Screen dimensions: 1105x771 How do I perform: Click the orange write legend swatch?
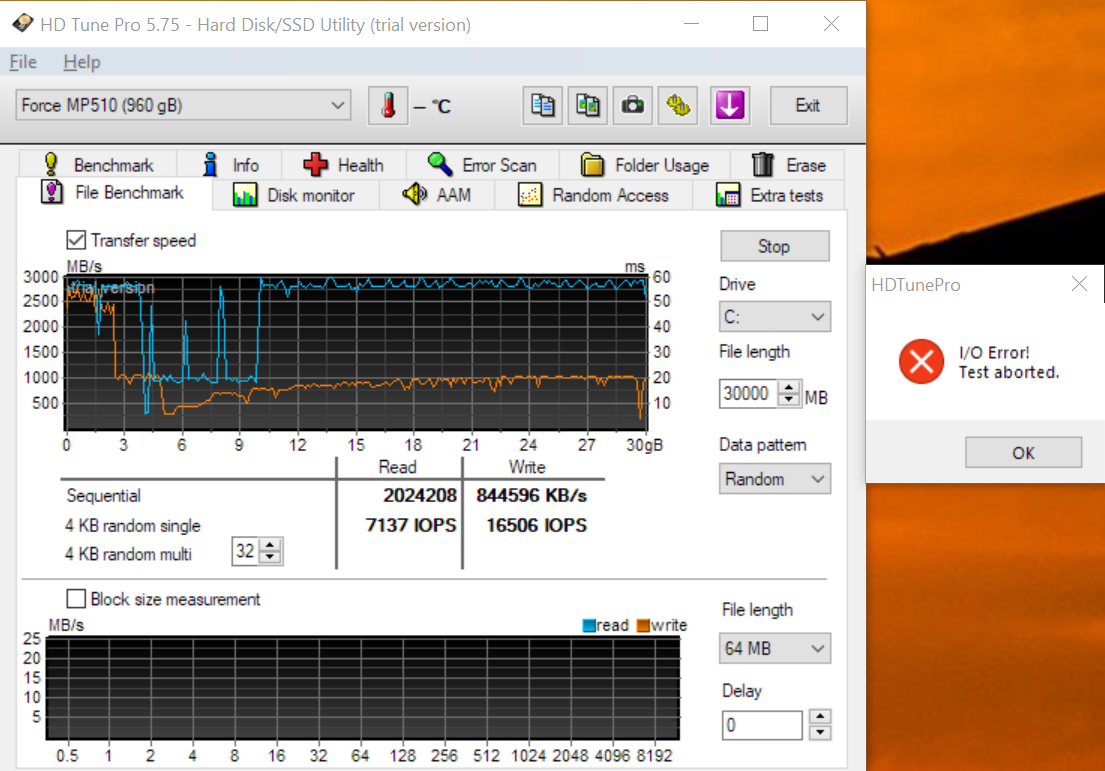pyautogui.click(x=643, y=626)
